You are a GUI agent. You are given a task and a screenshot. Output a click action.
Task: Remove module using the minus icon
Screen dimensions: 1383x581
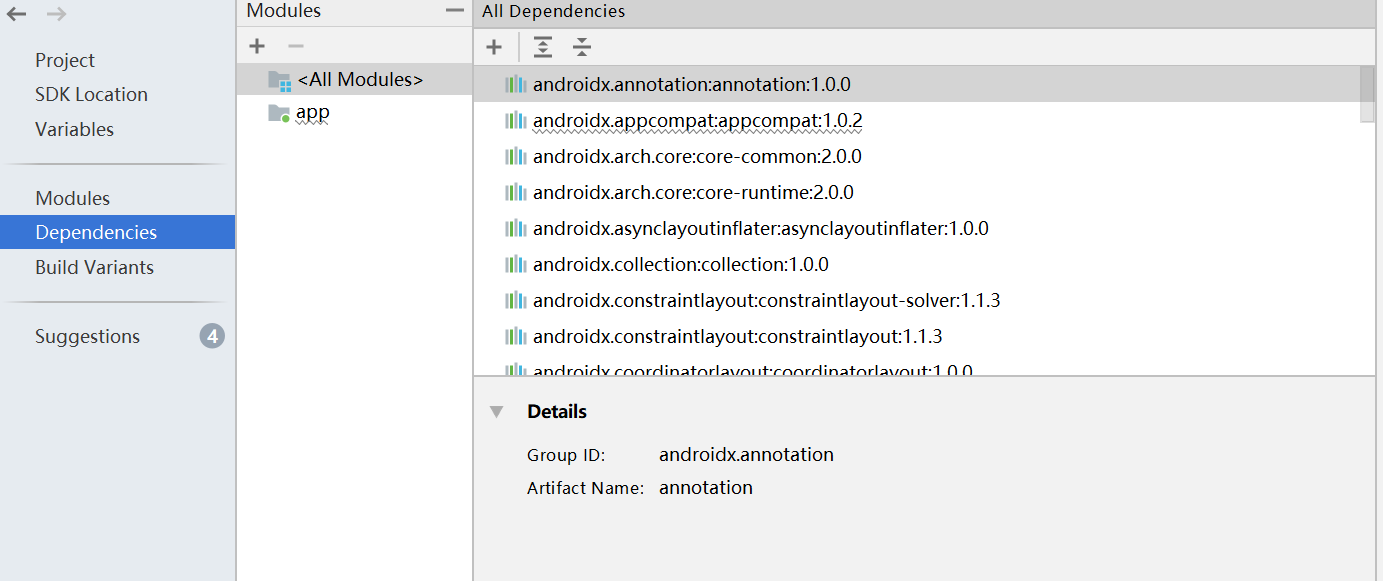(295, 46)
